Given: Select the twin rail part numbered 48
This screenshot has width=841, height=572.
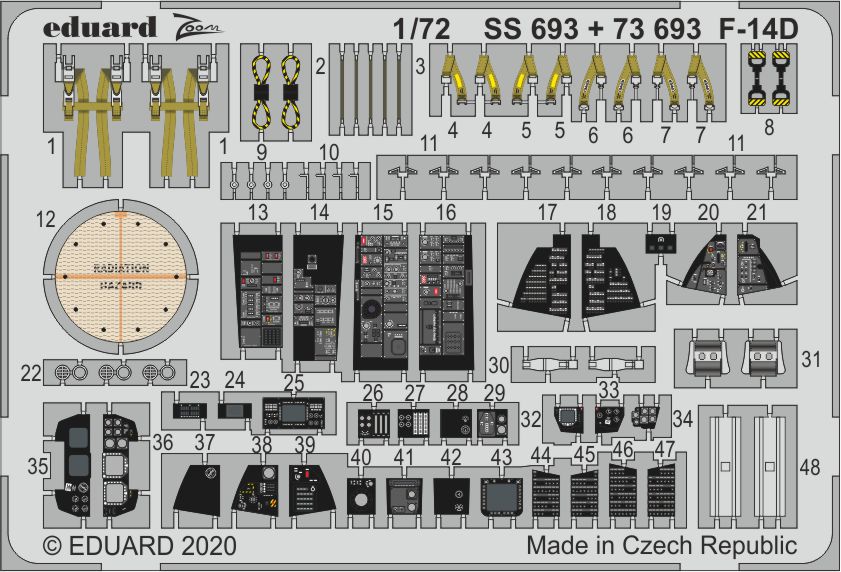Looking at the screenshot, I should (751, 465).
